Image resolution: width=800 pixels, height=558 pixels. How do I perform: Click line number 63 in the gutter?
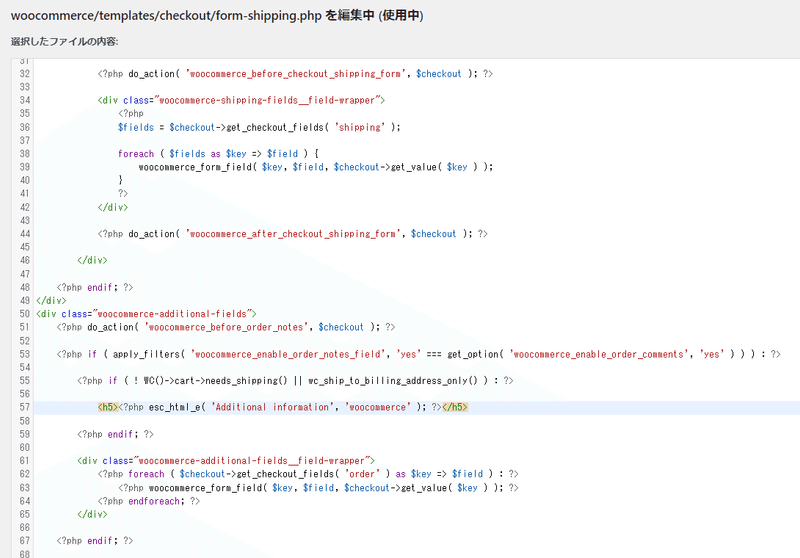tap(24, 488)
